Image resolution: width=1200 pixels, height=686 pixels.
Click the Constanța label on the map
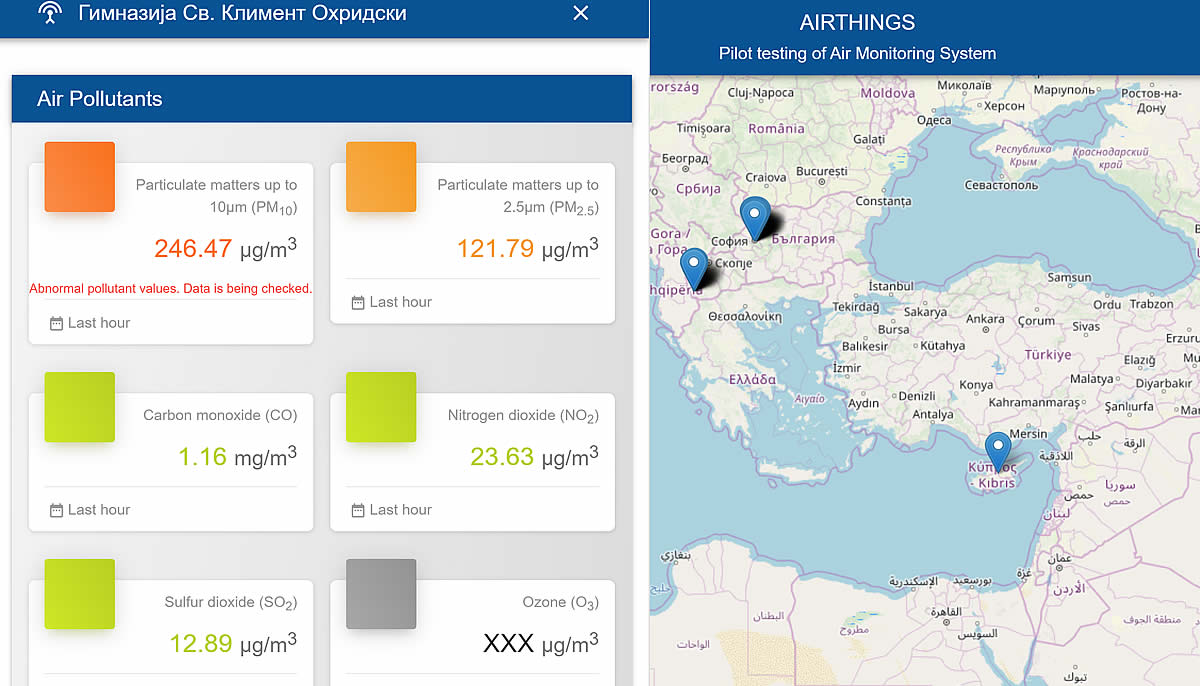pos(883,201)
